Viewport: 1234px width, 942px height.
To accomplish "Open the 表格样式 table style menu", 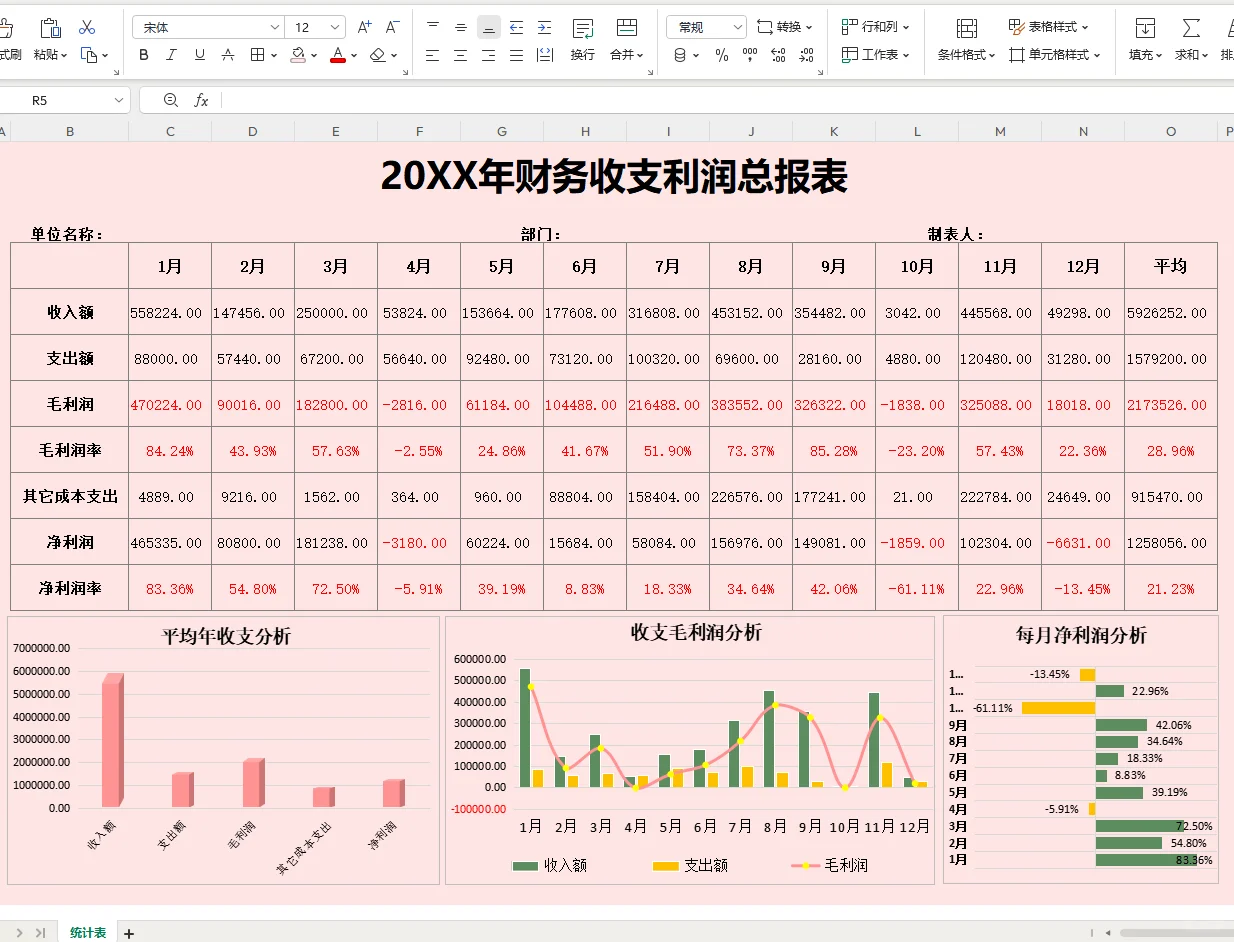I will (x=1049, y=27).
